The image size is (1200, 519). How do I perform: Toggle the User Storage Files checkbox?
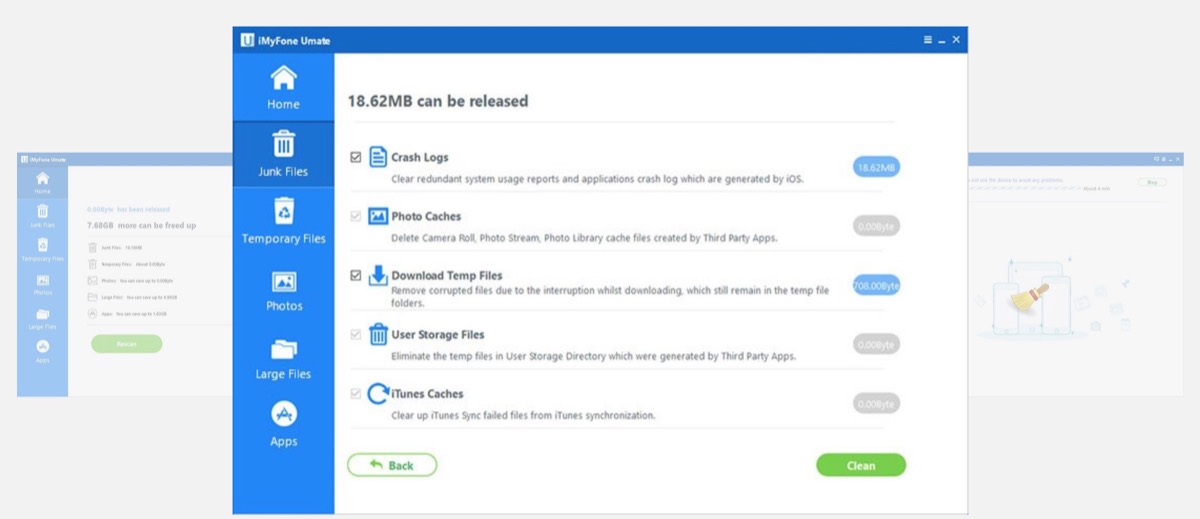point(356,335)
